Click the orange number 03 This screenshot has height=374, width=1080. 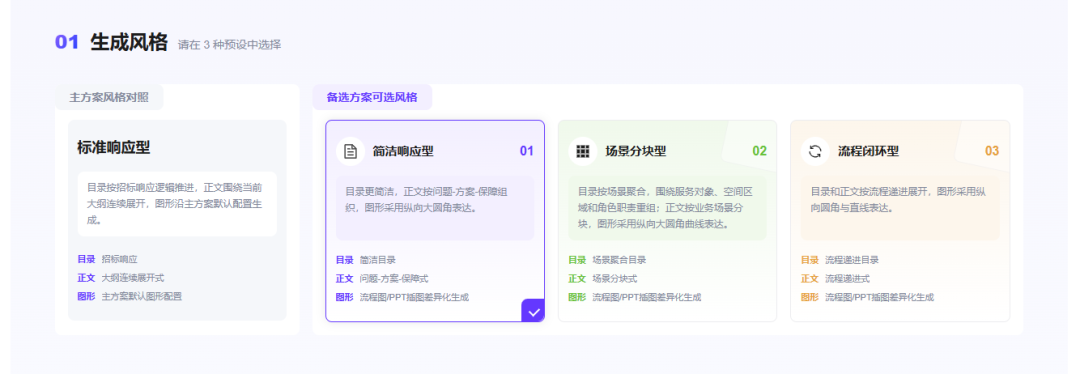pyautogui.click(x=992, y=152)
